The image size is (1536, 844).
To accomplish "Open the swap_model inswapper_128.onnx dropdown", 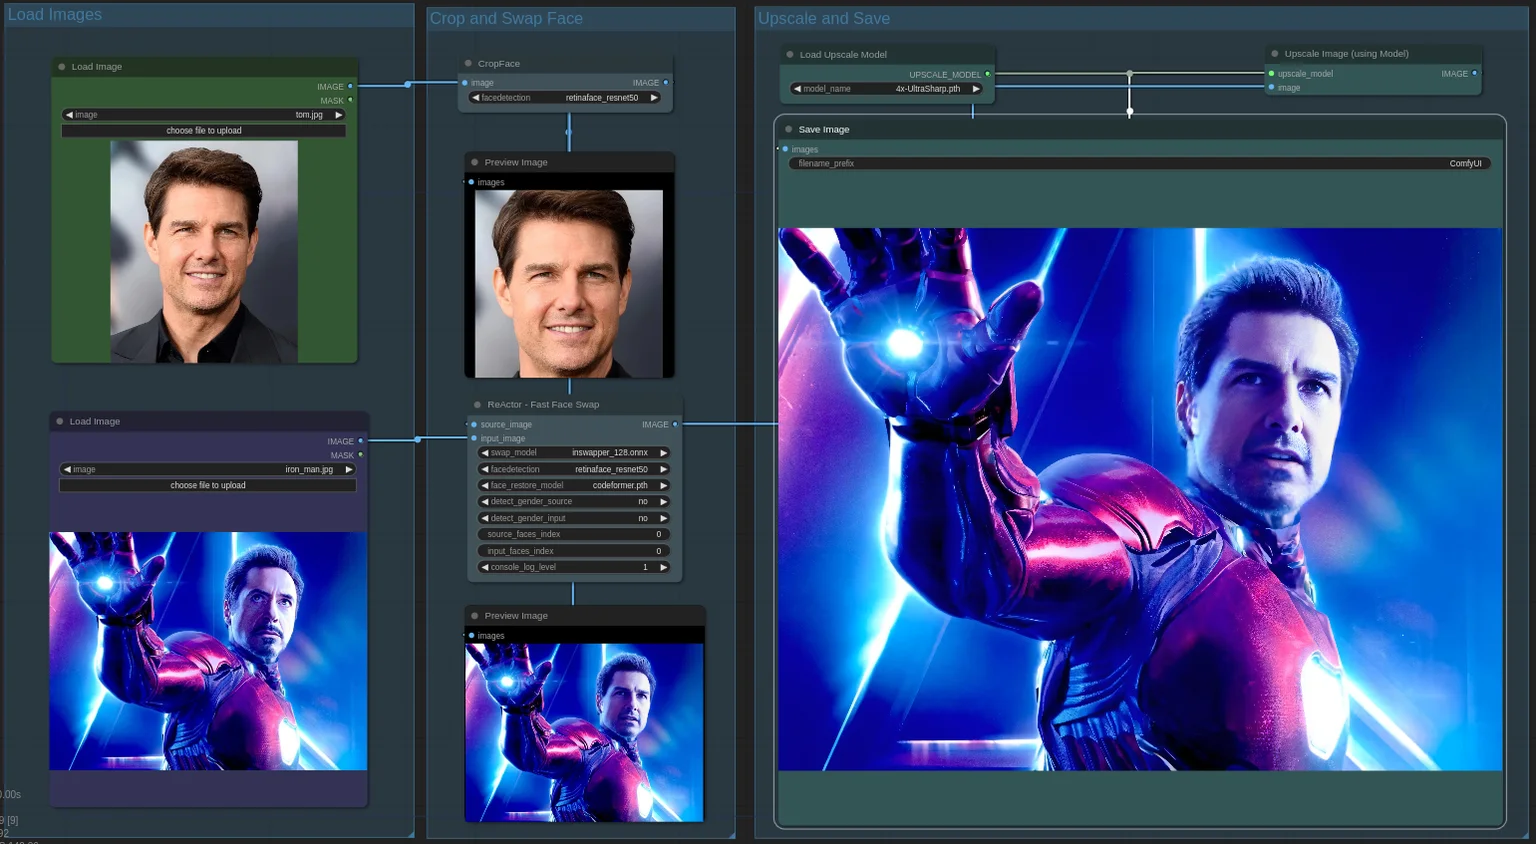I will pyautogui.click(x=574, y=453).
